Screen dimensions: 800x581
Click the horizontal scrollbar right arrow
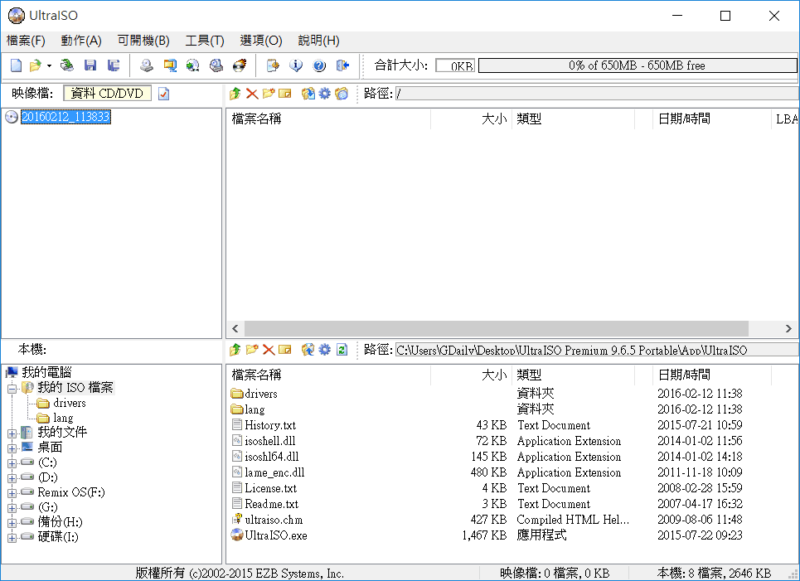[x=789, y=329]
